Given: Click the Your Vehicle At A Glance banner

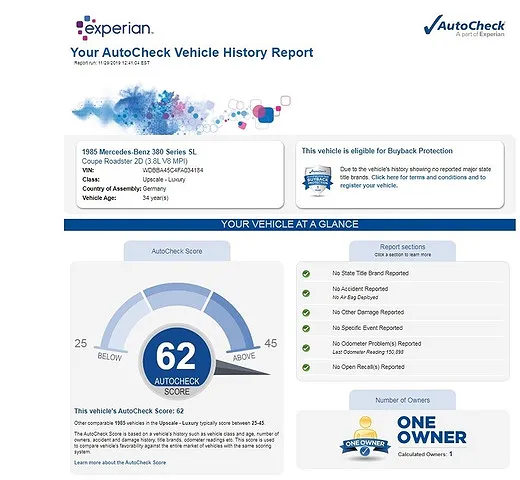Looking at the screenshot, I should [290, 224].
